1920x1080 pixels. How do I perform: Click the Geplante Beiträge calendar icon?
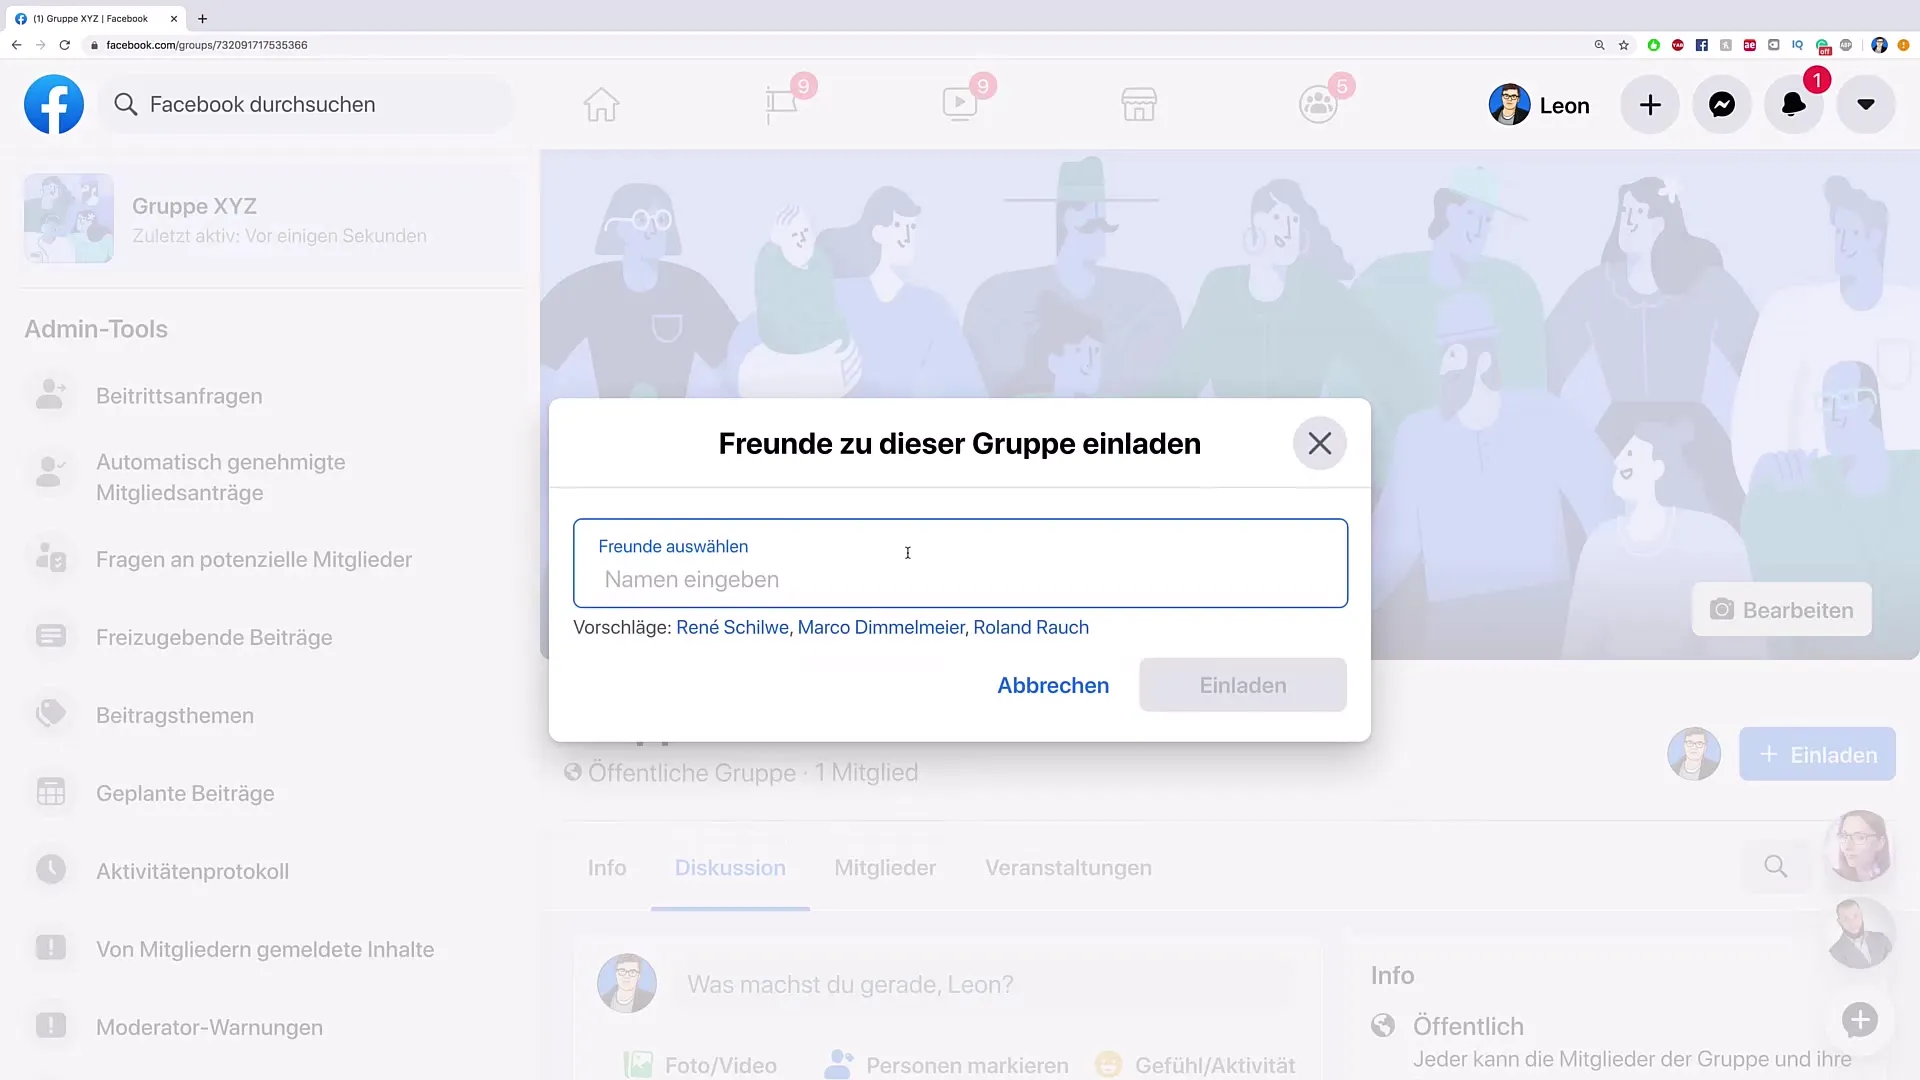(50, 792)
